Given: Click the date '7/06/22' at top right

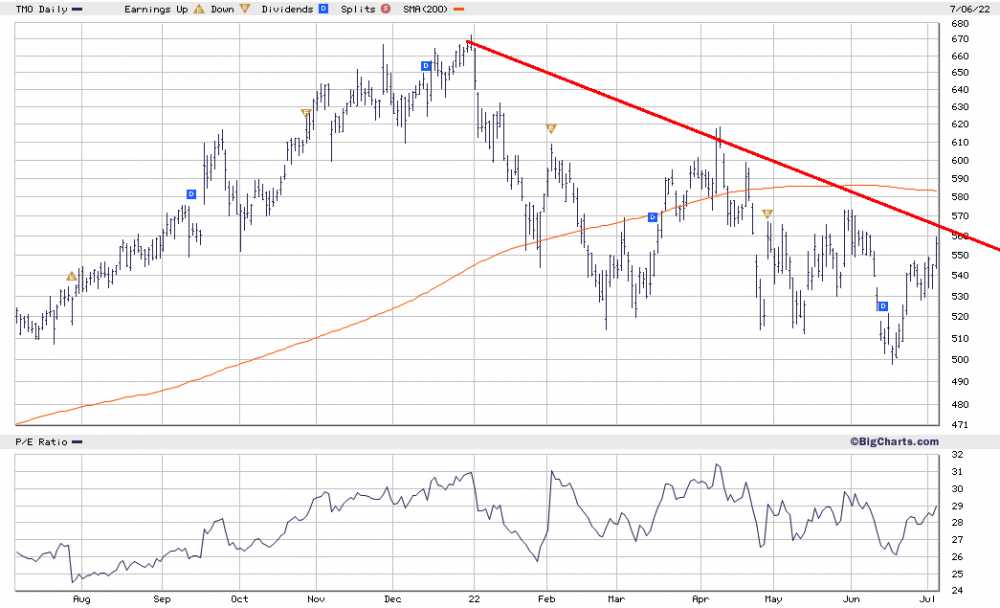Looking at the screenshot, I should click(x=969, y=9).
